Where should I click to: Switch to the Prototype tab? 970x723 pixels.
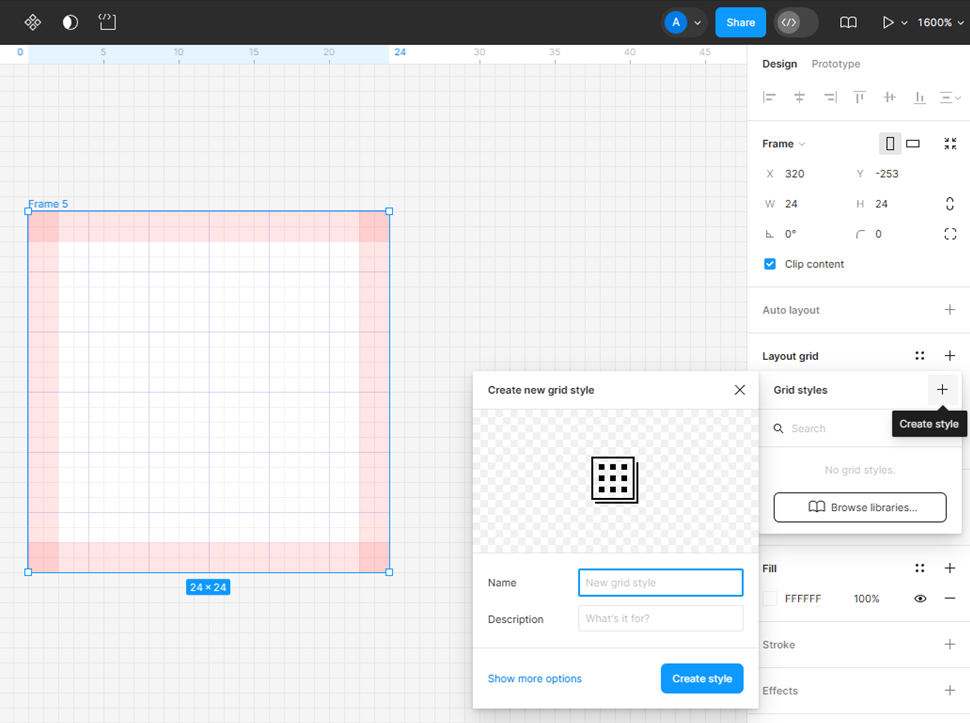click(x=836, y=64)
